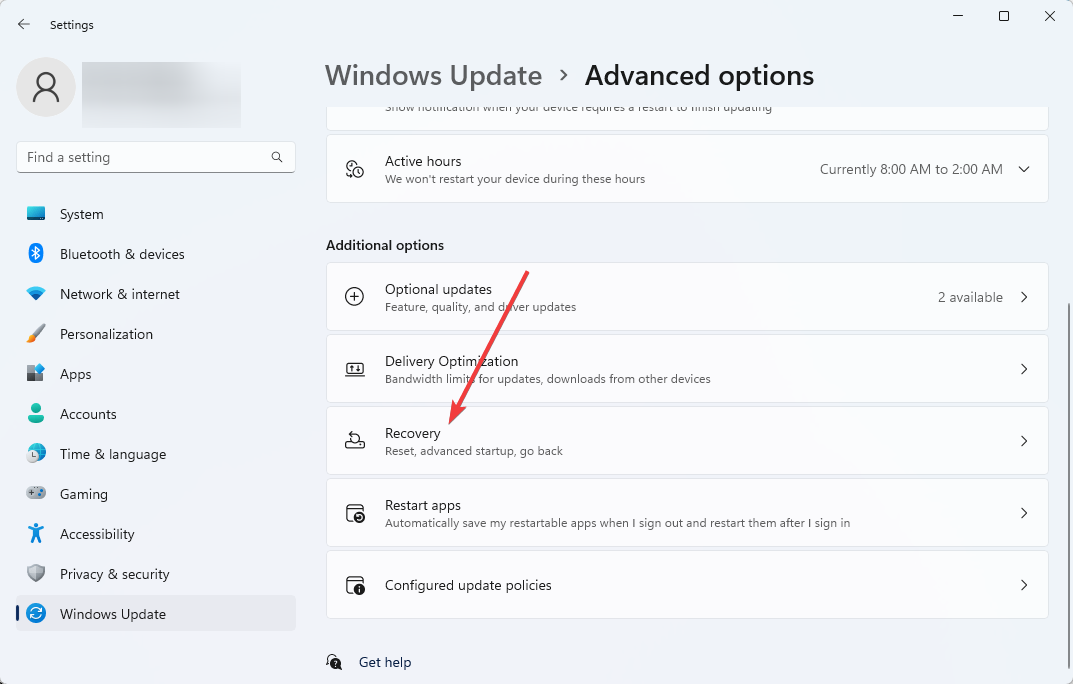Click the Restart apps icon
Viewport: 1073px width, 684px height.
click(x=355, y=513)
